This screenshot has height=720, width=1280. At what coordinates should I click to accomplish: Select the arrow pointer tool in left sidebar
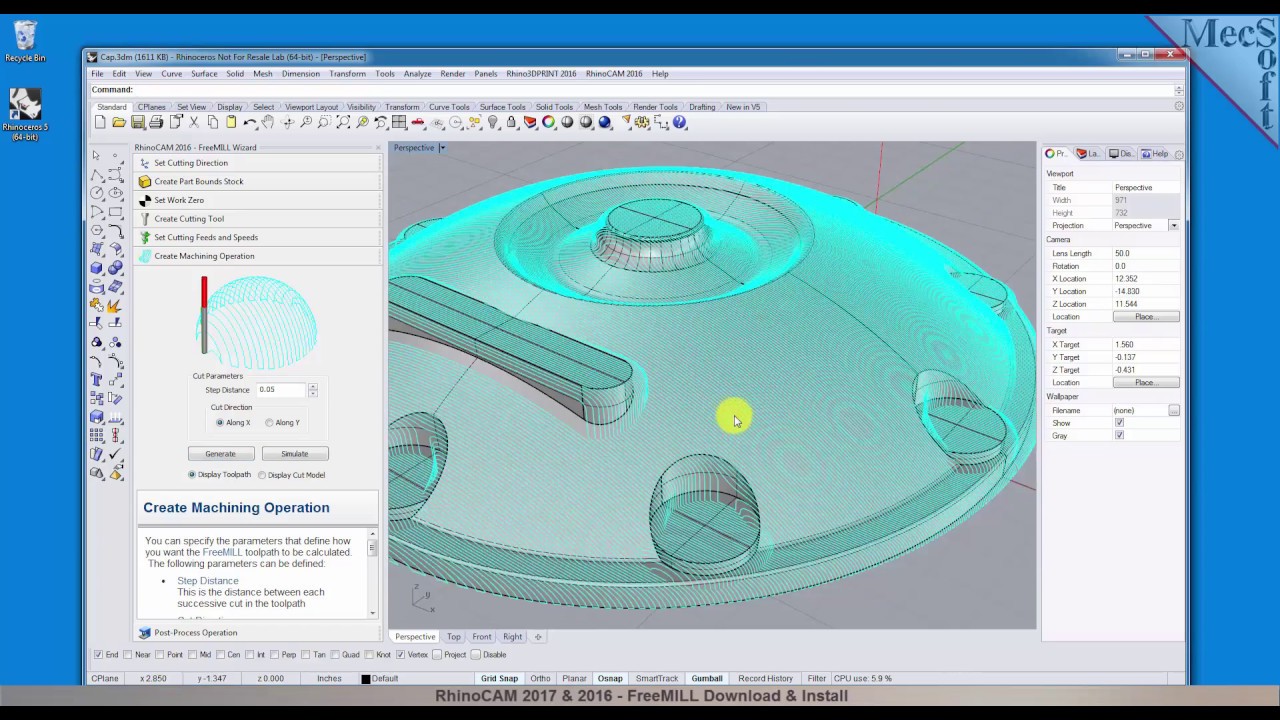click(x=96, y=155)
